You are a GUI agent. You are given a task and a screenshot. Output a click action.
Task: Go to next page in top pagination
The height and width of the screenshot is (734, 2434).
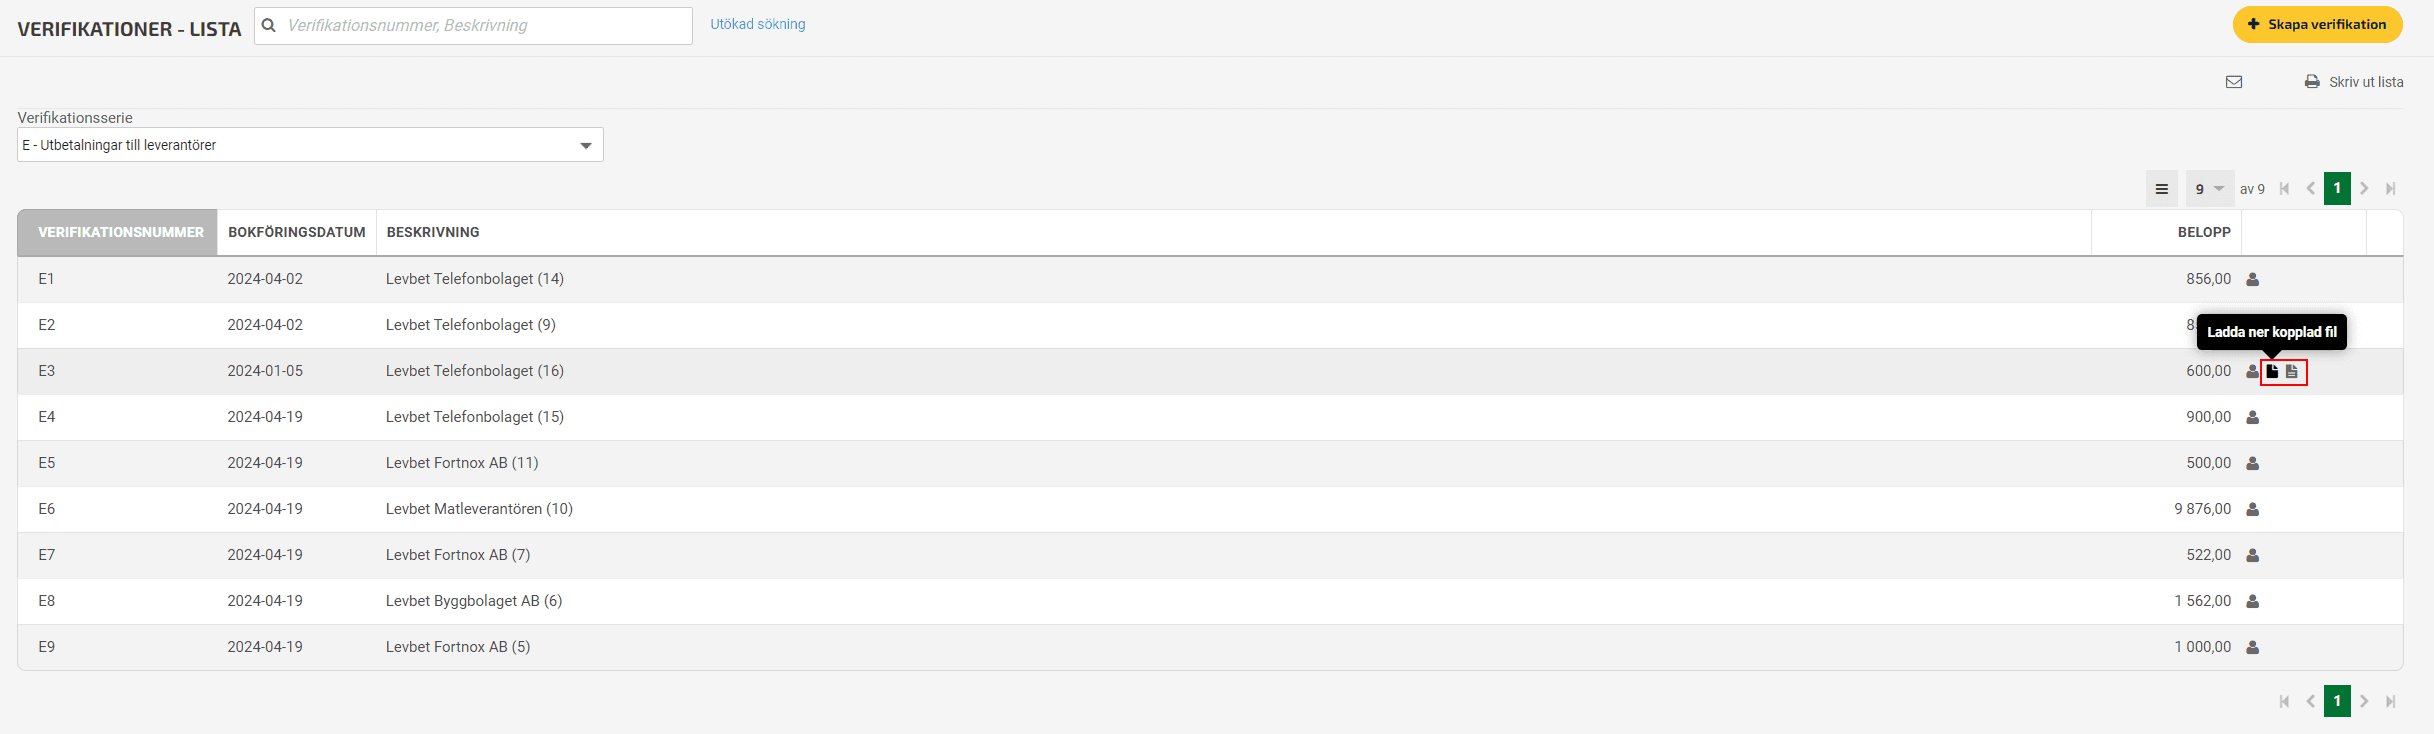2365,189
